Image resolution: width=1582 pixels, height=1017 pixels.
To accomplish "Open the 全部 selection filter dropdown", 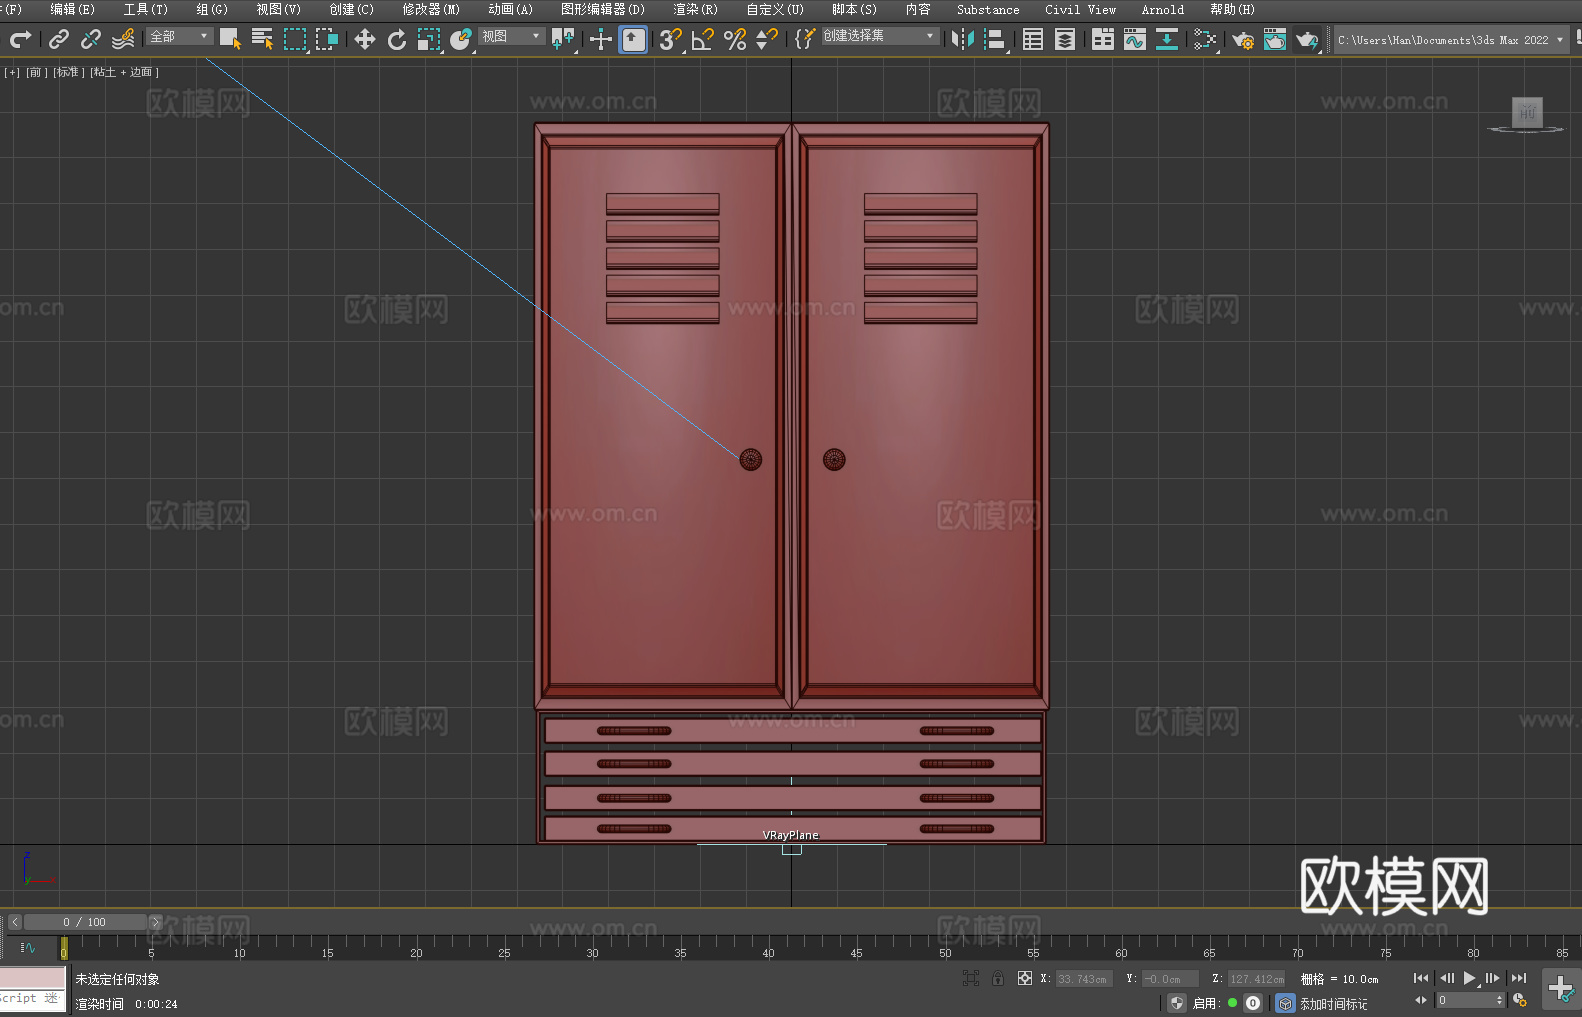I will coord(179,36).
